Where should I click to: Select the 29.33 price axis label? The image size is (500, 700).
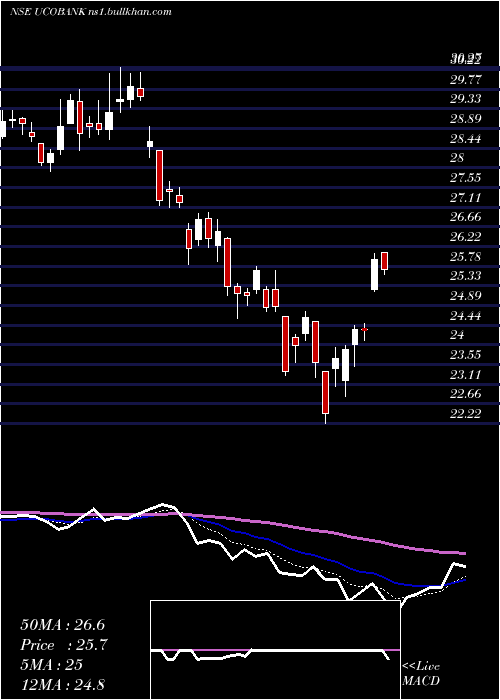[x=466, y=99]
